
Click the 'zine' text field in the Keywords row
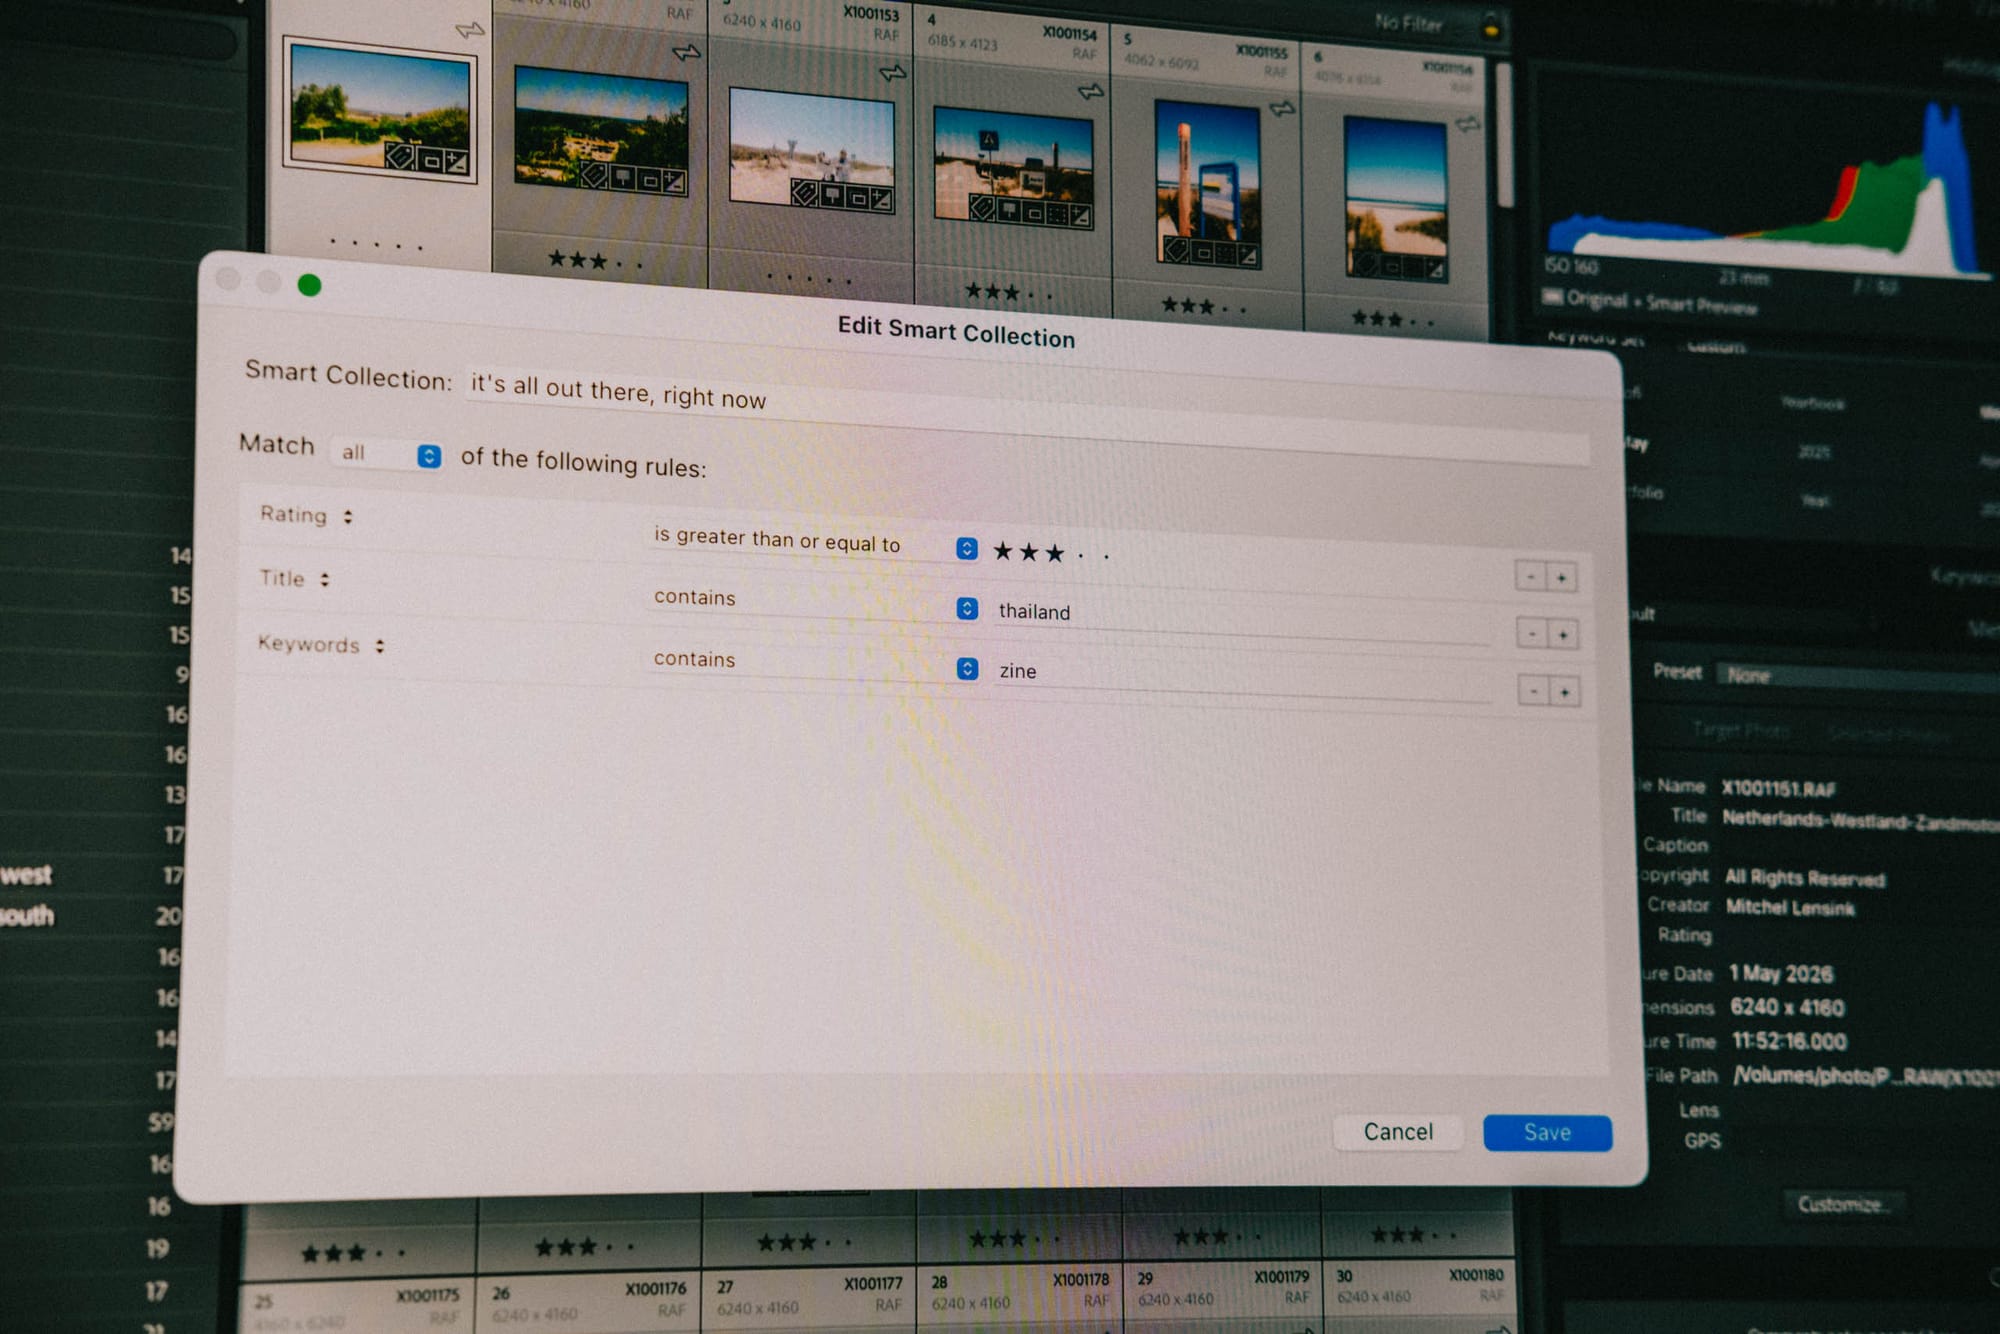(1245, 678)
